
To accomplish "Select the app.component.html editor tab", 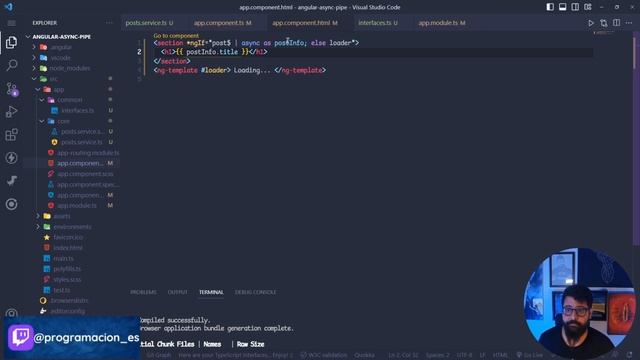I will pyautogui.click(x=305, y=23).
